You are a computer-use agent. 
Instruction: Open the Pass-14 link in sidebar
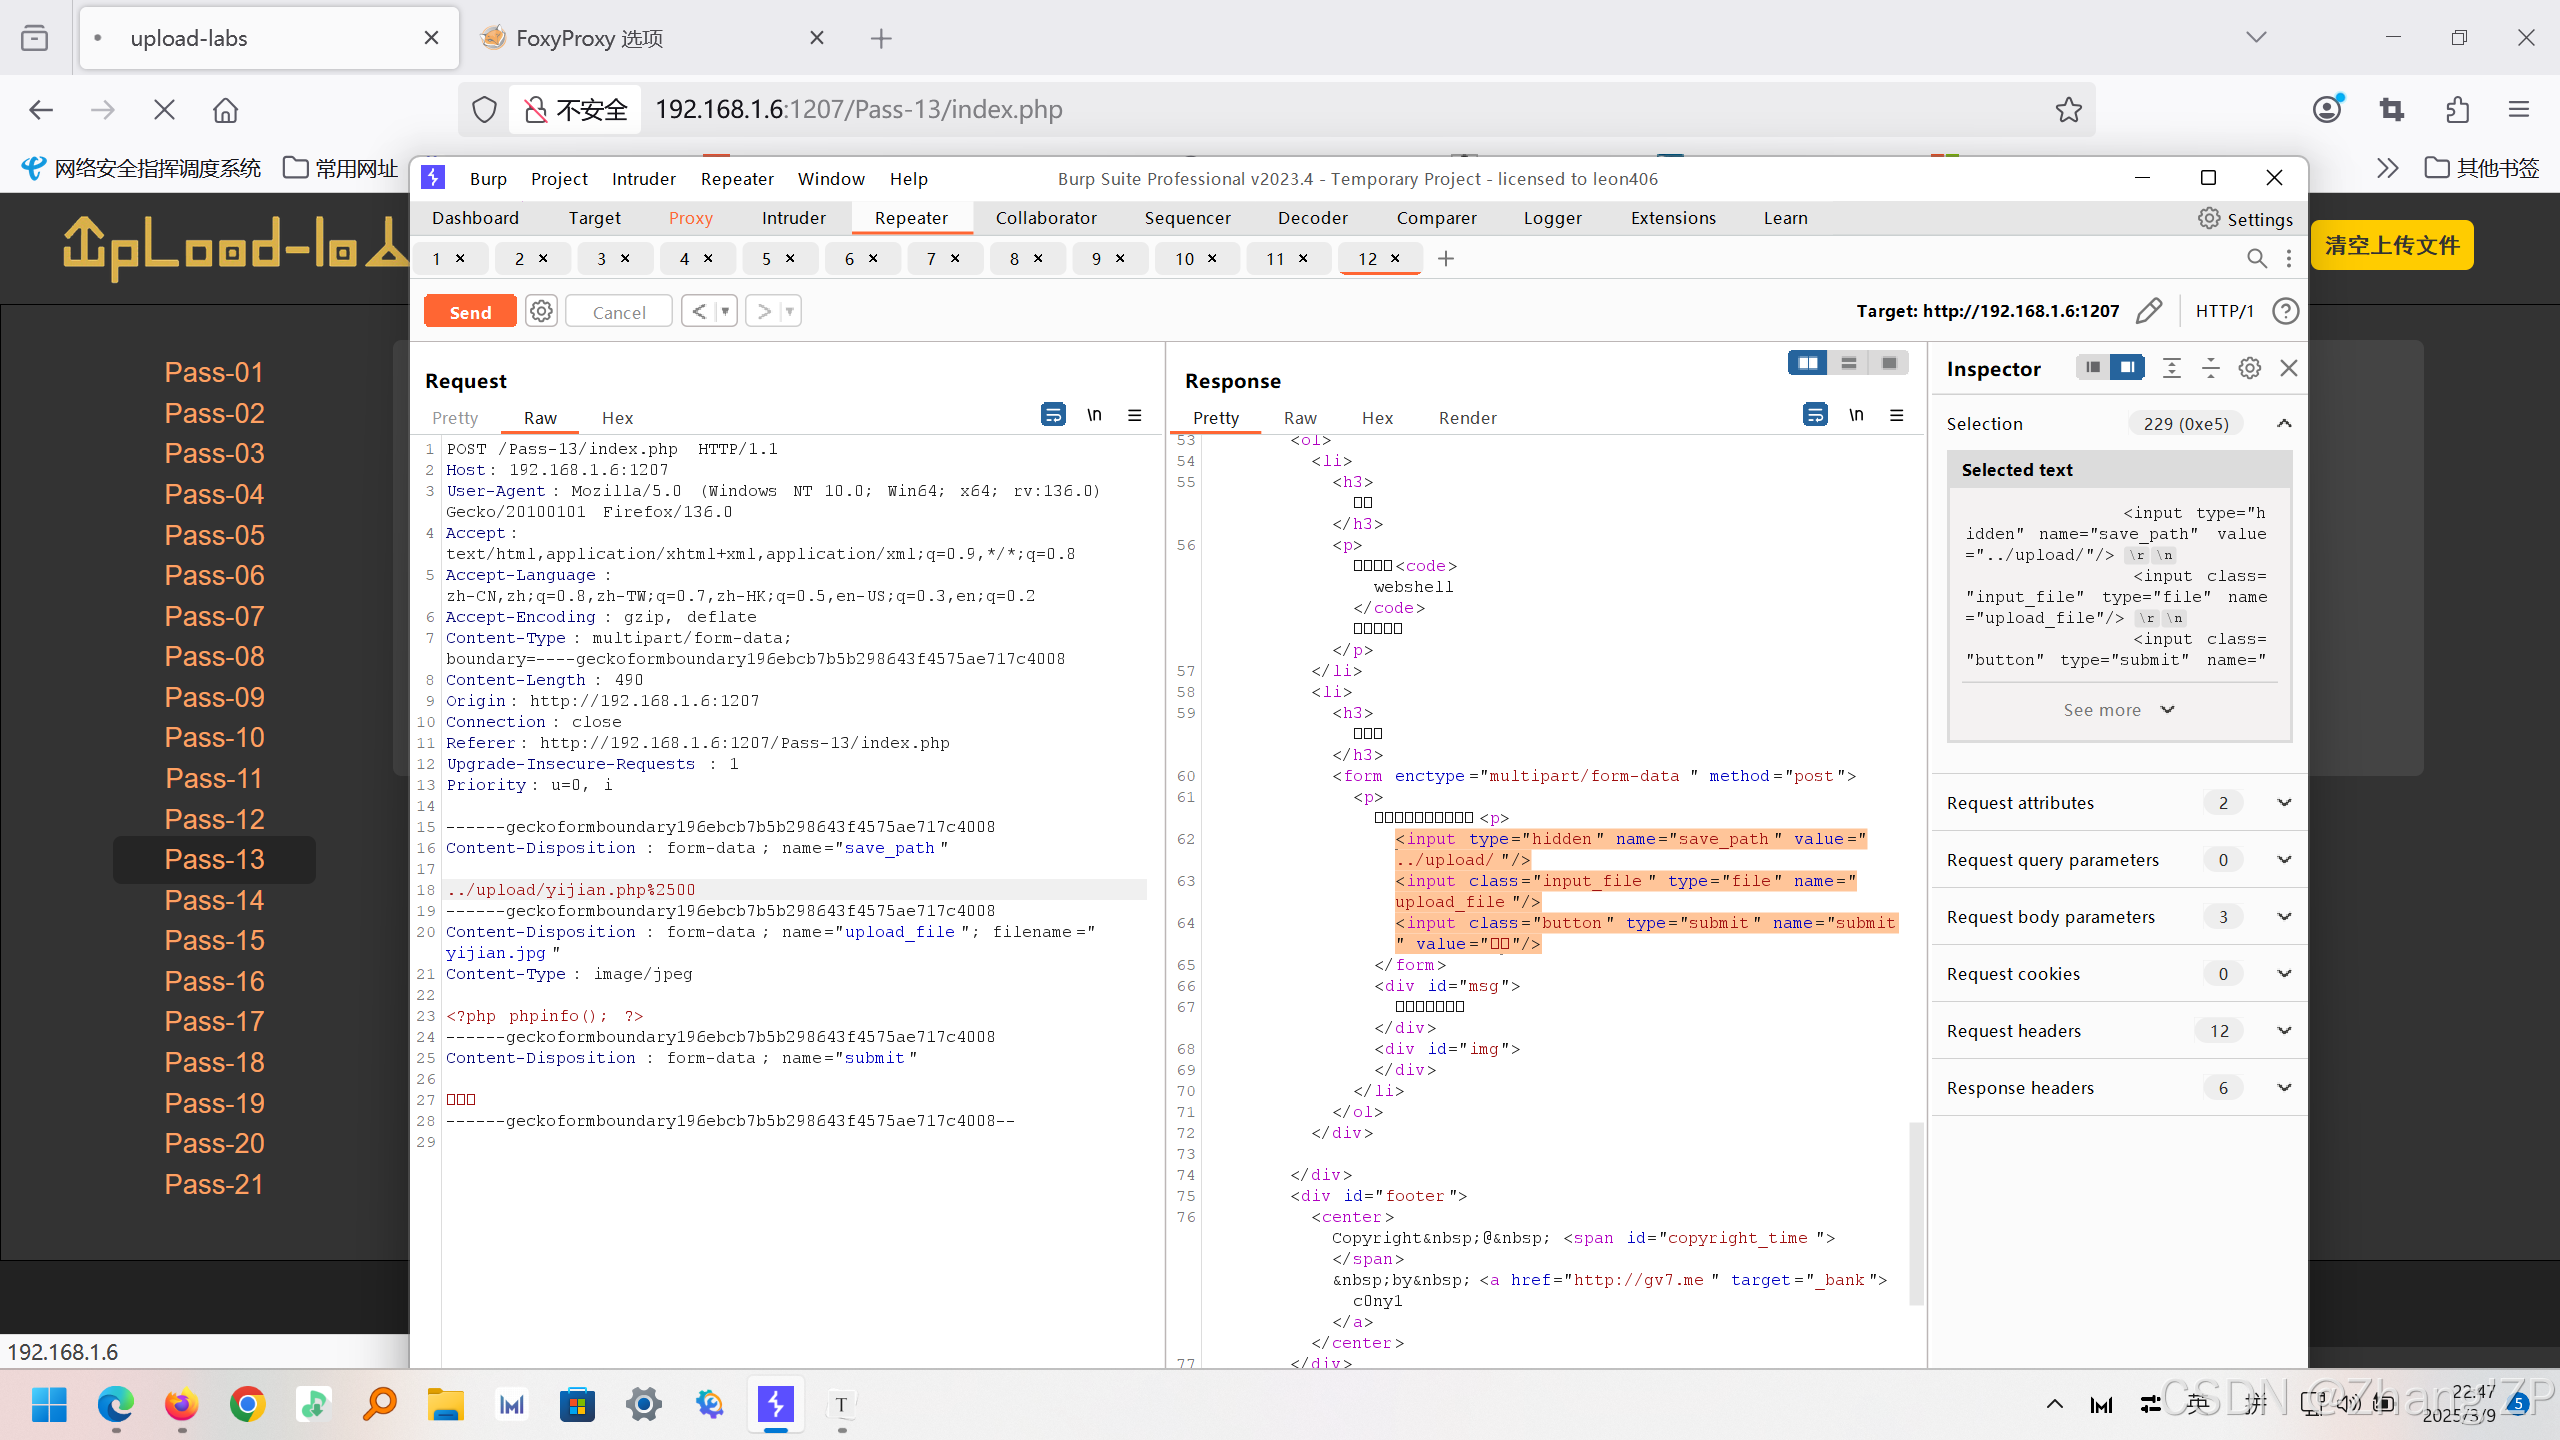[214, 900]
